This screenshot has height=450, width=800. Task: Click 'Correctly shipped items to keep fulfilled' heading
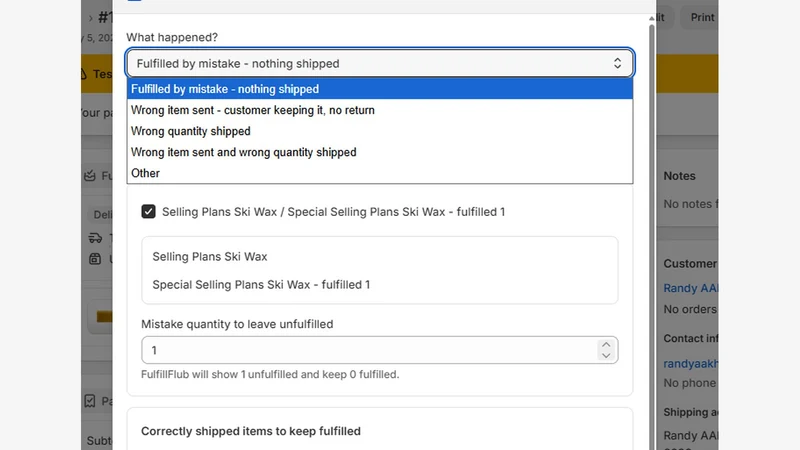coord(251,431)
